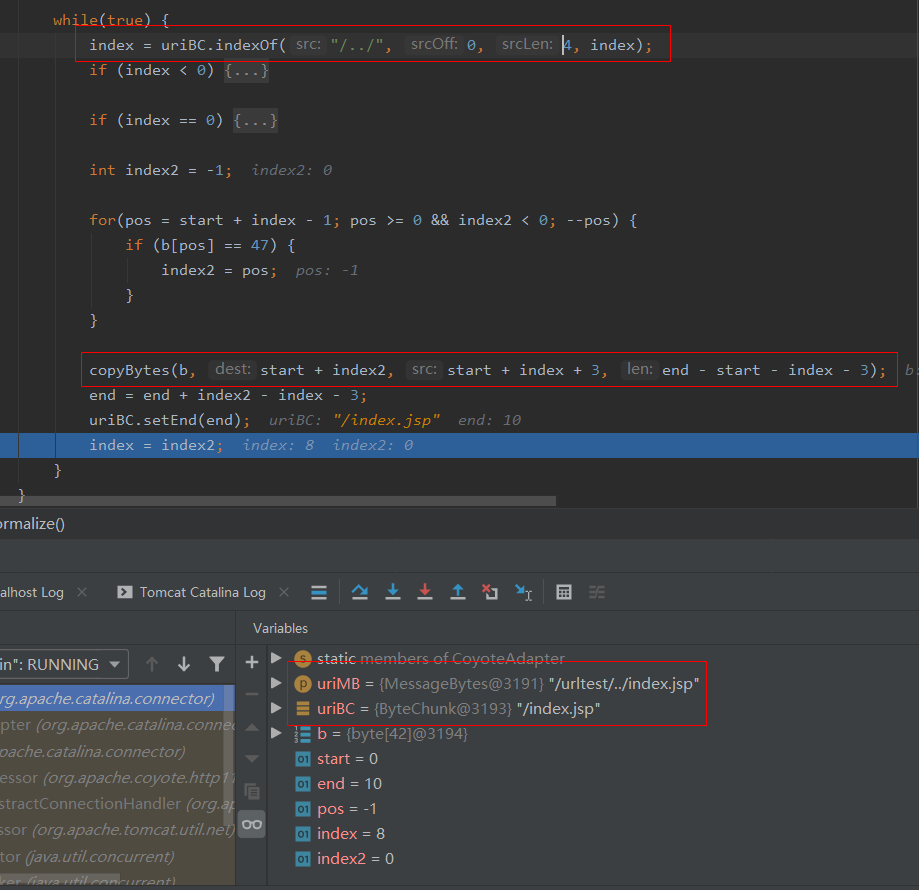Click the Drop Frame icon
This screenshot has height=890, width=919.
(x=490, y=592)
